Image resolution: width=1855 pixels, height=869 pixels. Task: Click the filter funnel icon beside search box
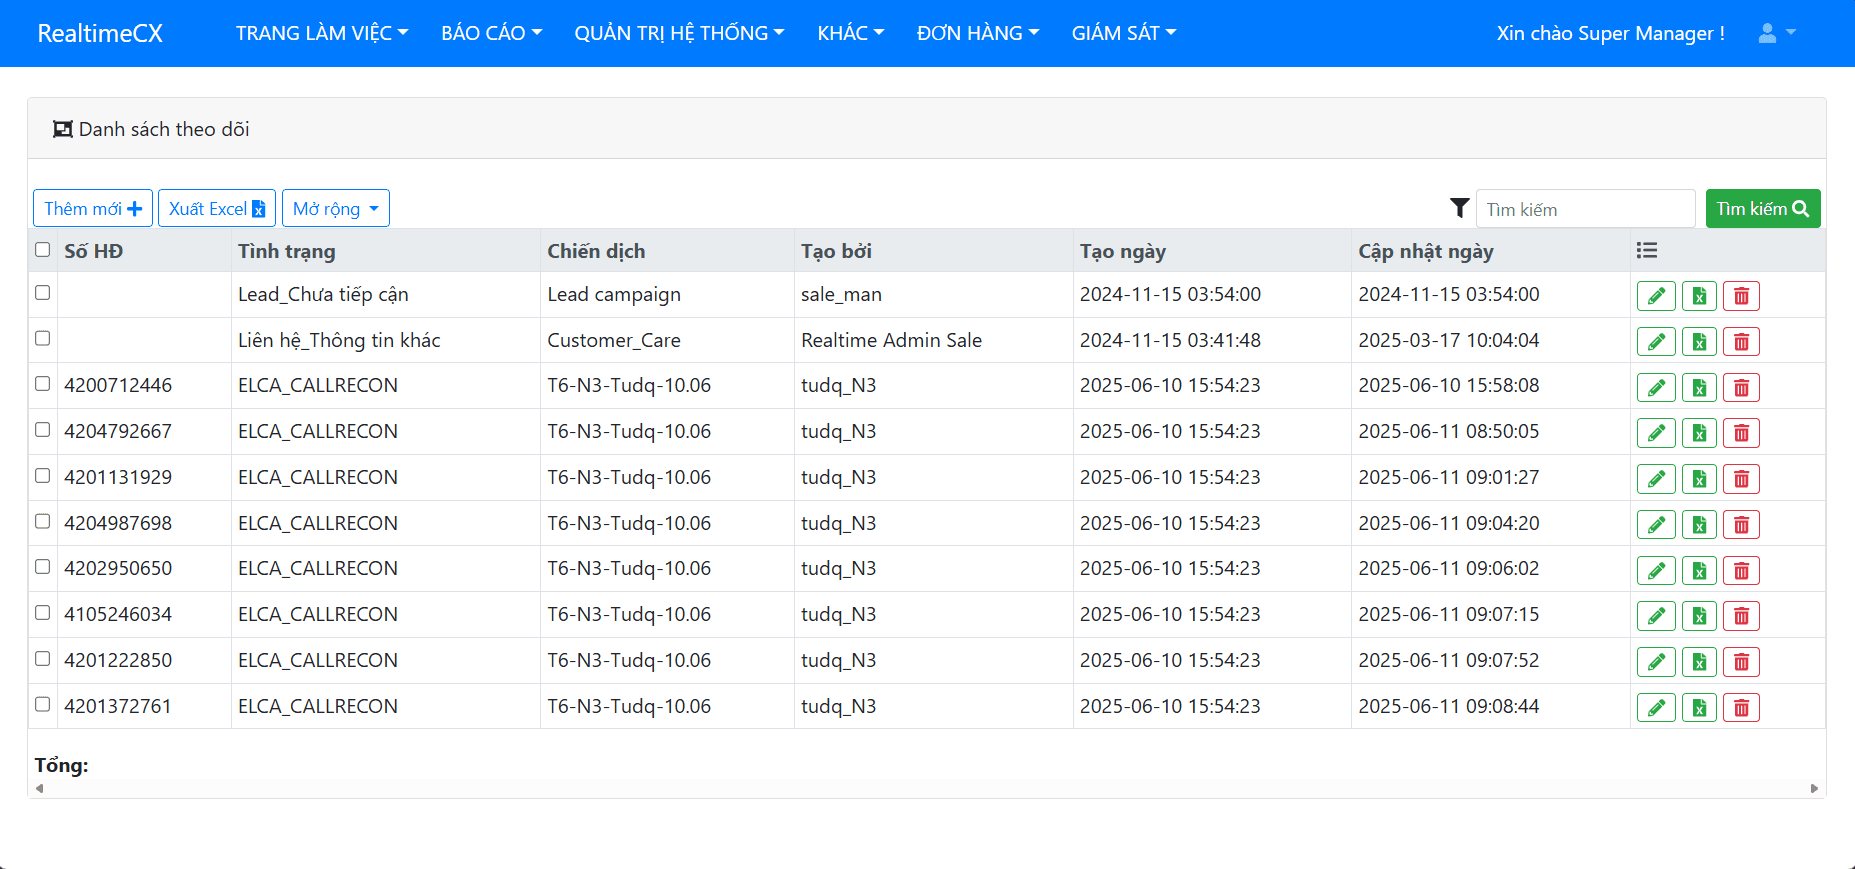click(1459, 208)
